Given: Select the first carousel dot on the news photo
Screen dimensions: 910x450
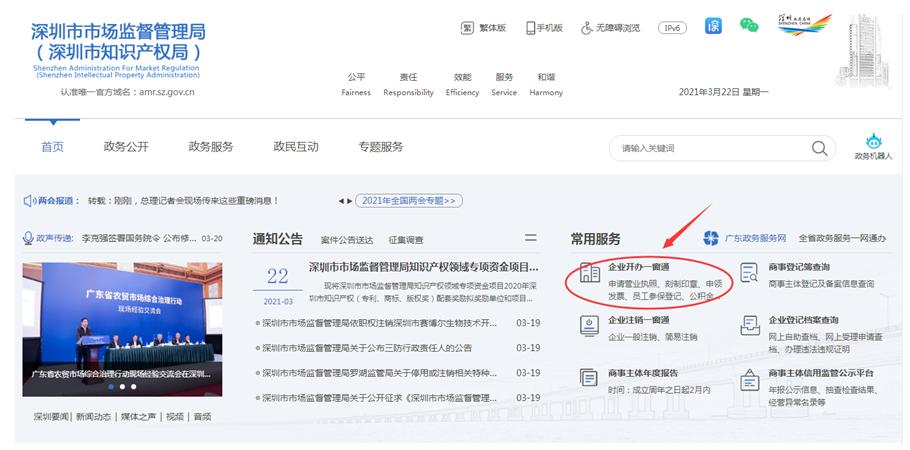Looking at the screenshot, I should pyautogui.click(x=110, y=387).
